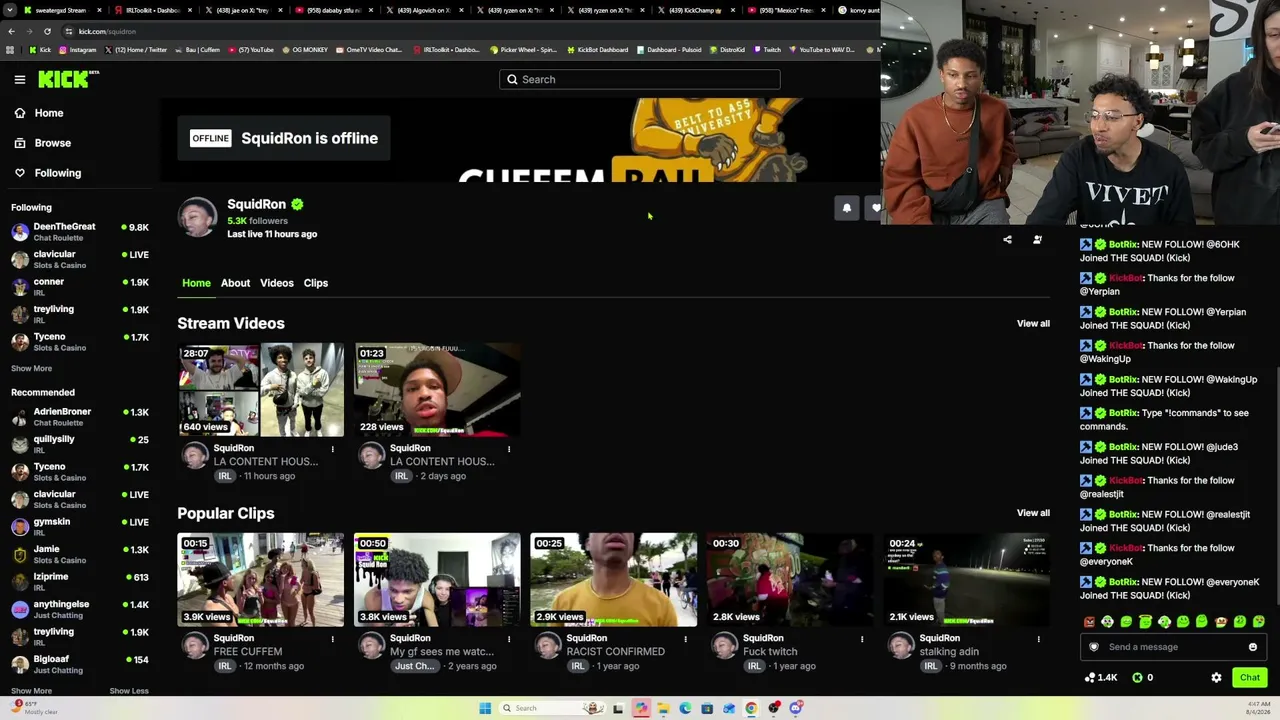Open SquidRon's profile avatar
The height and width of the screenshot is (720, 1280).
(x=197, y=217)
